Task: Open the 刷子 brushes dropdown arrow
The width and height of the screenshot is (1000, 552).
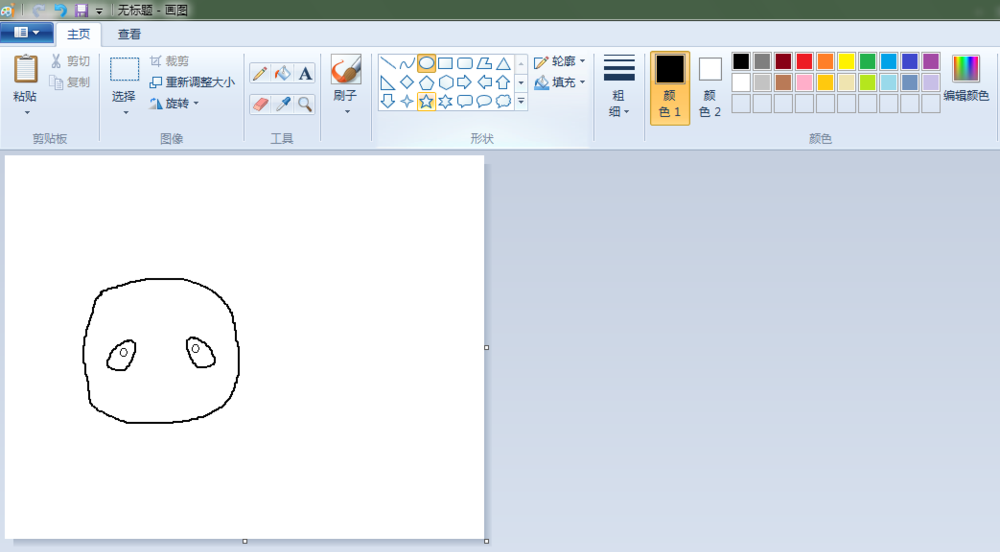Action: point(347,112)
